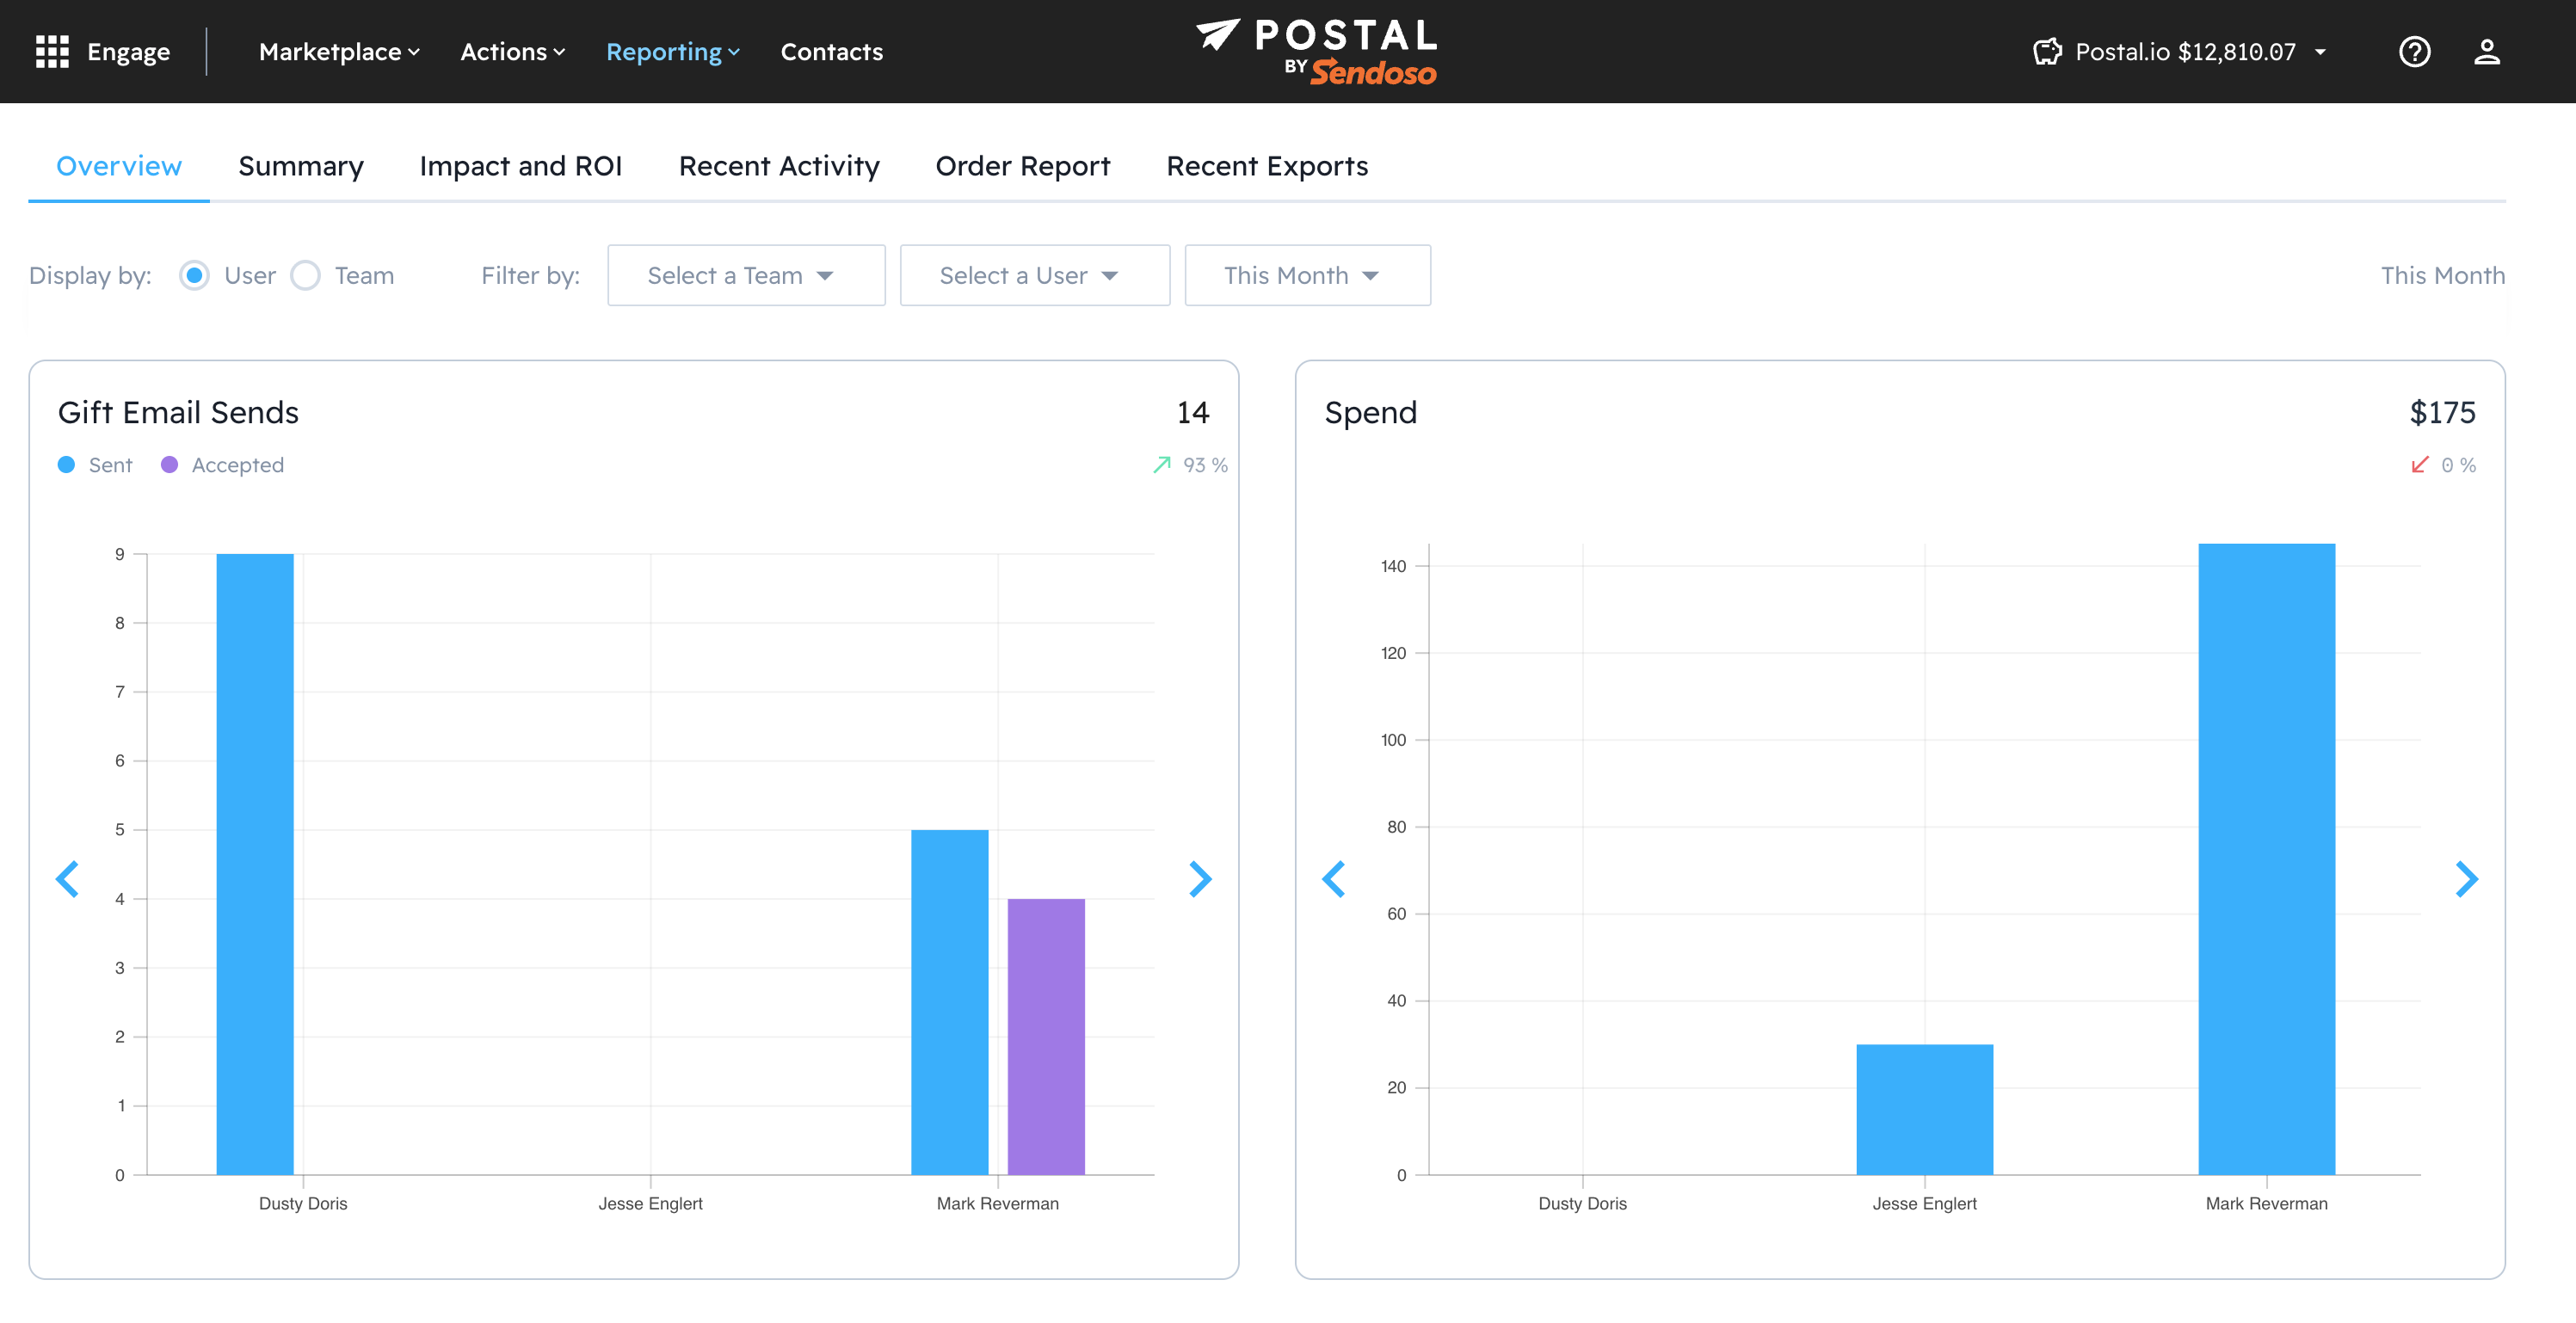
Task: Select the User display radio button
Action: [x=194, y=275]
